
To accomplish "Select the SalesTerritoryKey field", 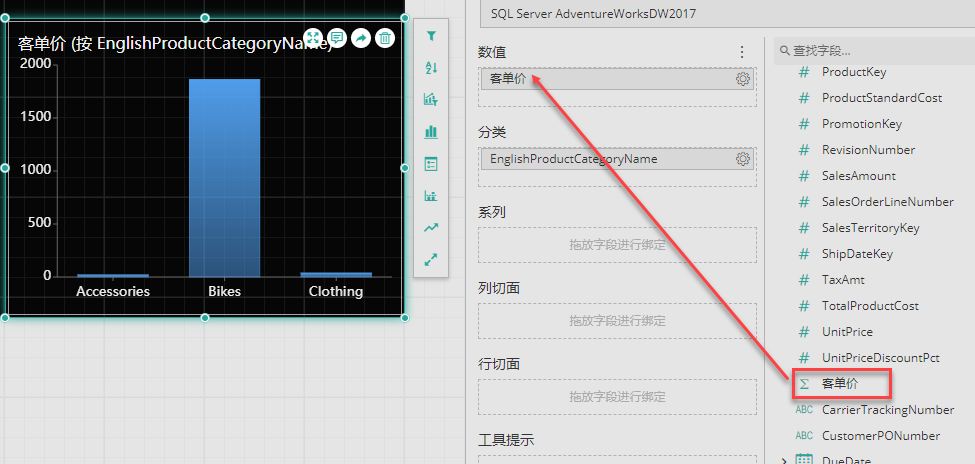I will tap(871, 228).
